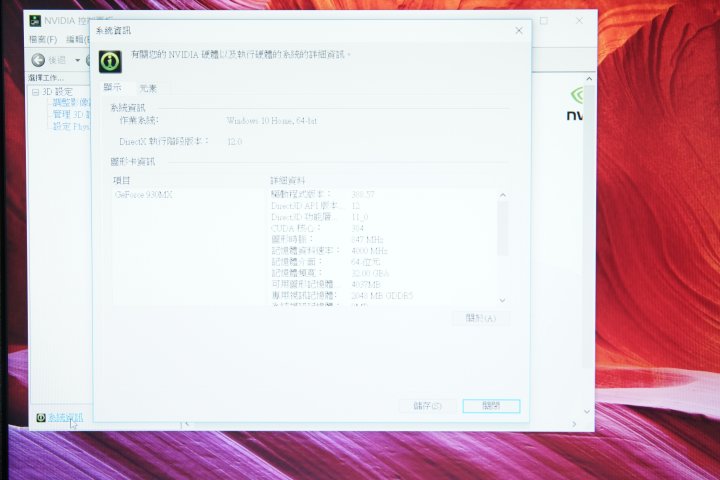Open 設定 PhysX in the tree
Viewport: 720px width, 480px height.
71,126
